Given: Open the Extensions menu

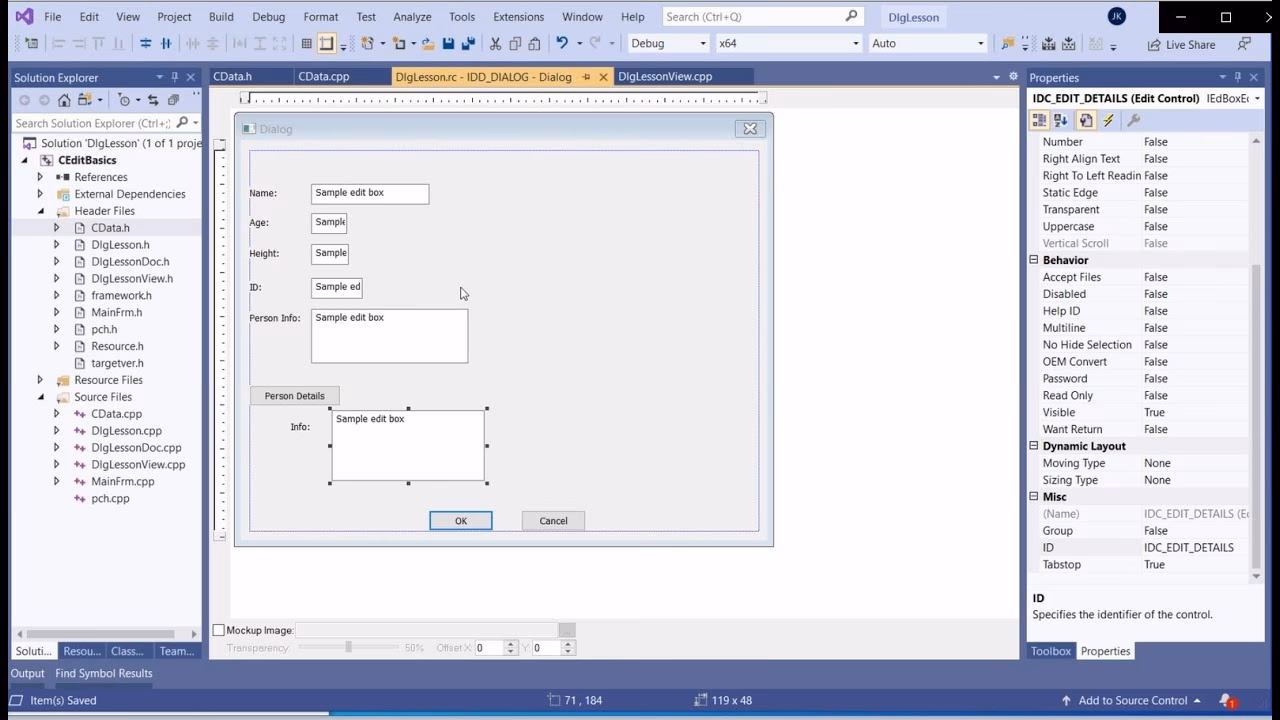Looking at the screenshot, I should pos(518,17).
